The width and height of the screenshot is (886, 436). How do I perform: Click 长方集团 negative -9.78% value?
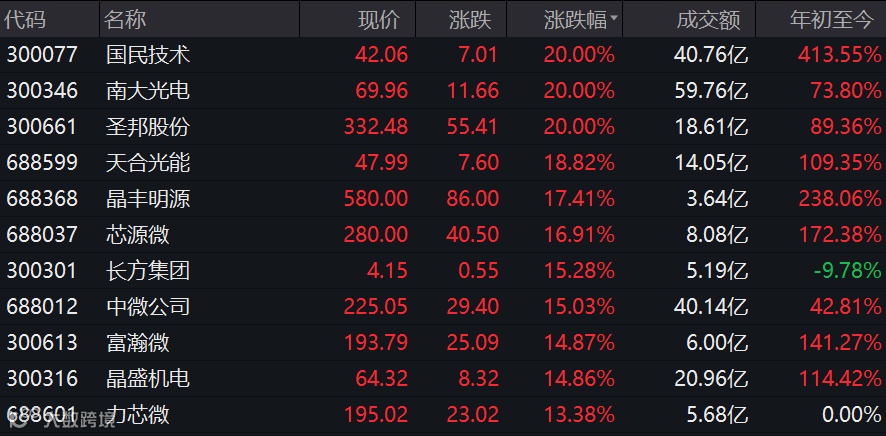pos(850,271)
